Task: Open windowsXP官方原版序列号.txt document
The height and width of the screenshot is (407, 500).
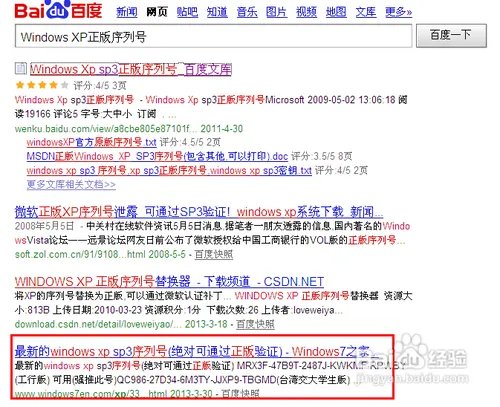Action: click(x=91, y=142)
